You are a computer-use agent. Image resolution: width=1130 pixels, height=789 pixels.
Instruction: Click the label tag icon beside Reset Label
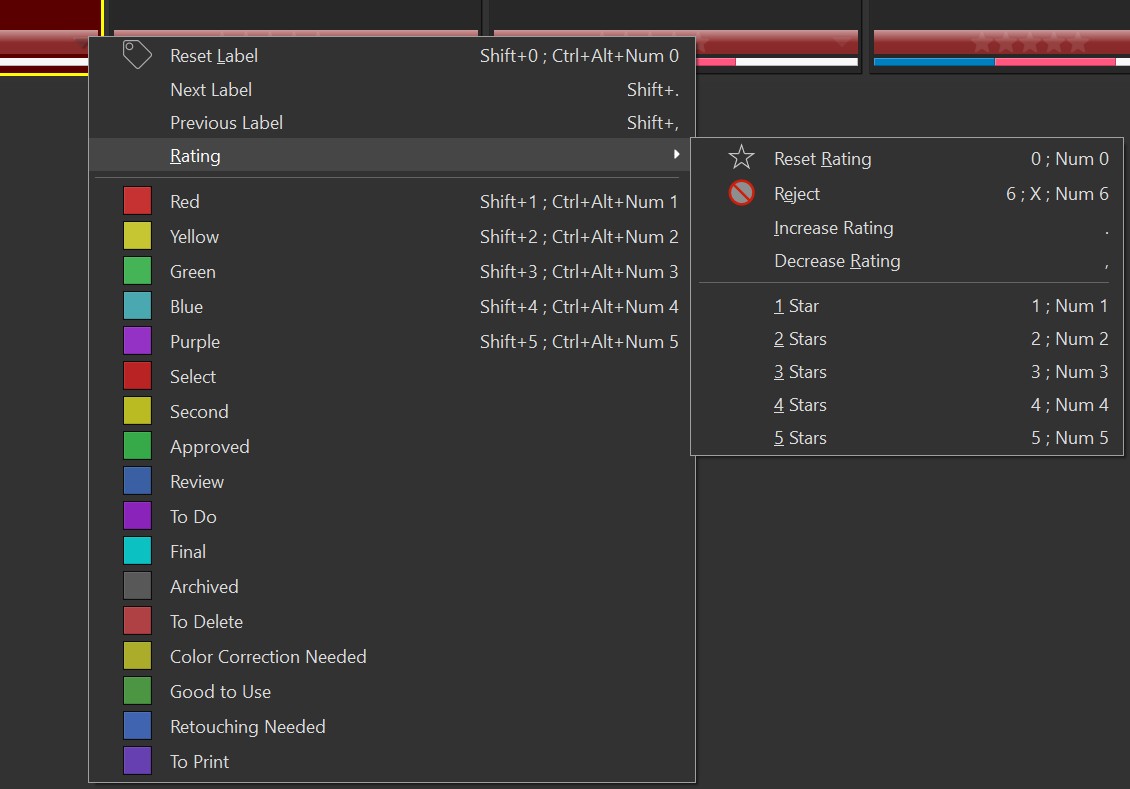[x=137, y=55]
